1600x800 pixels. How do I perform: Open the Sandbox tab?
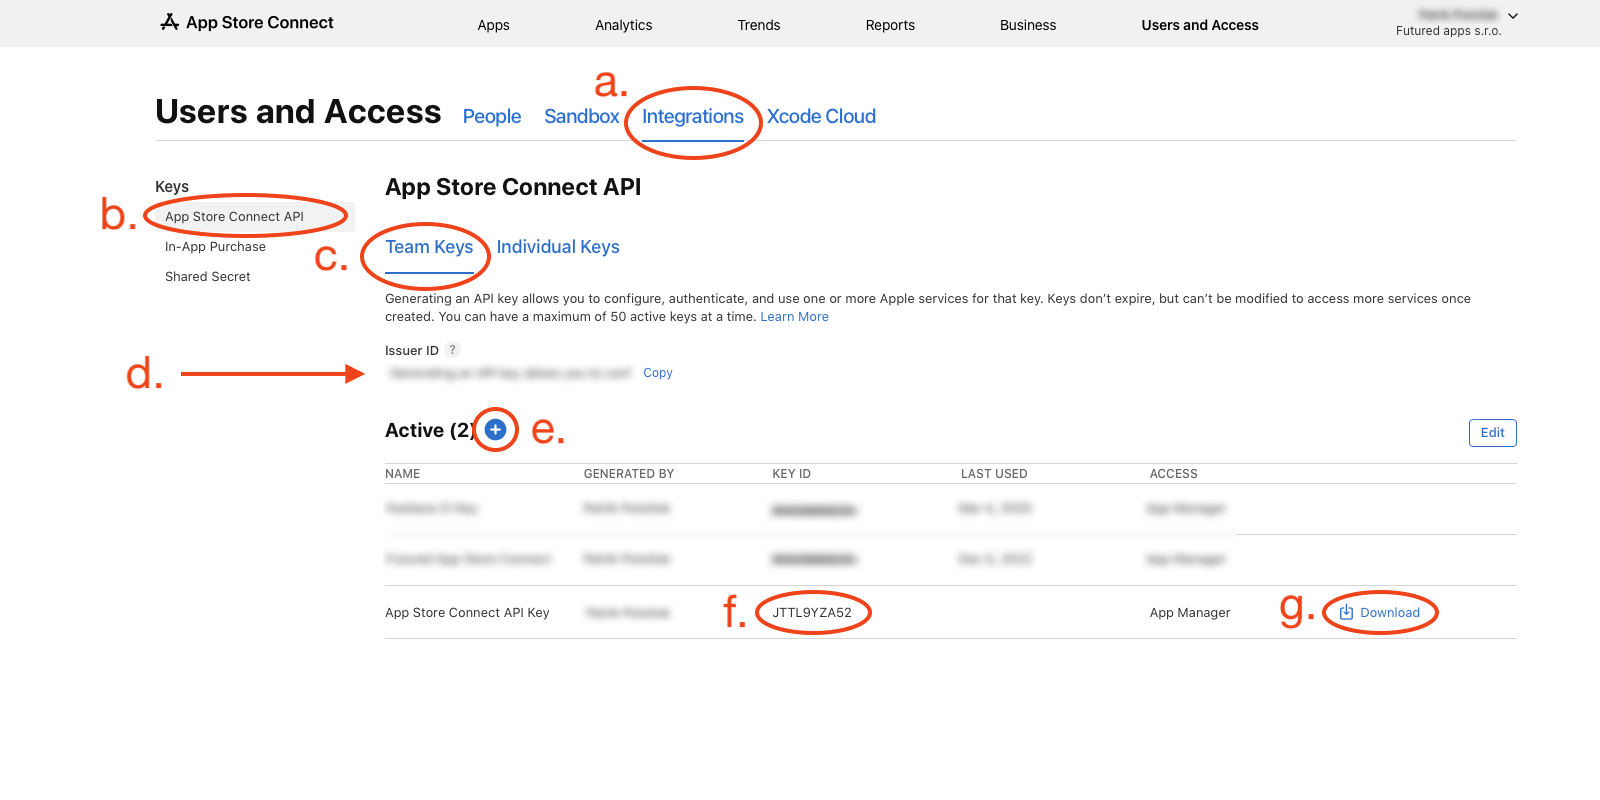[581, 117]
